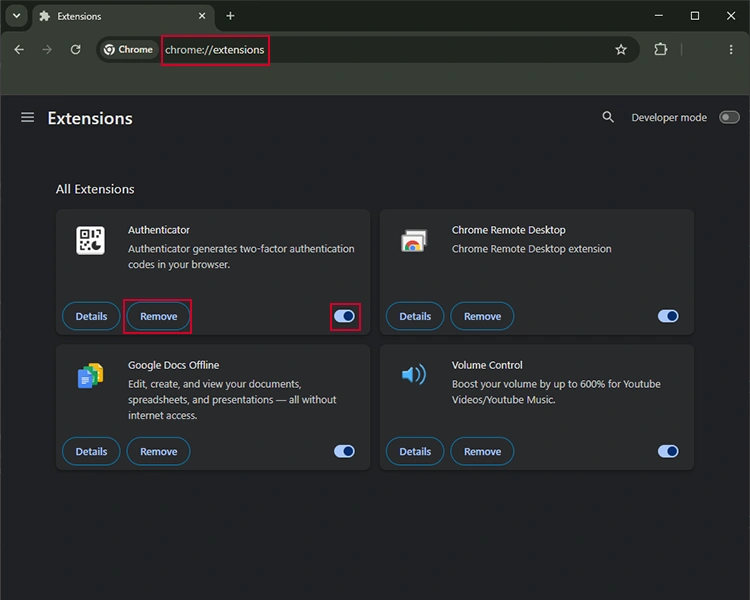The width and height of the screenshot is (750, 600).
Task: Disable the Volume Control toggle
Action: coord(668,451)
